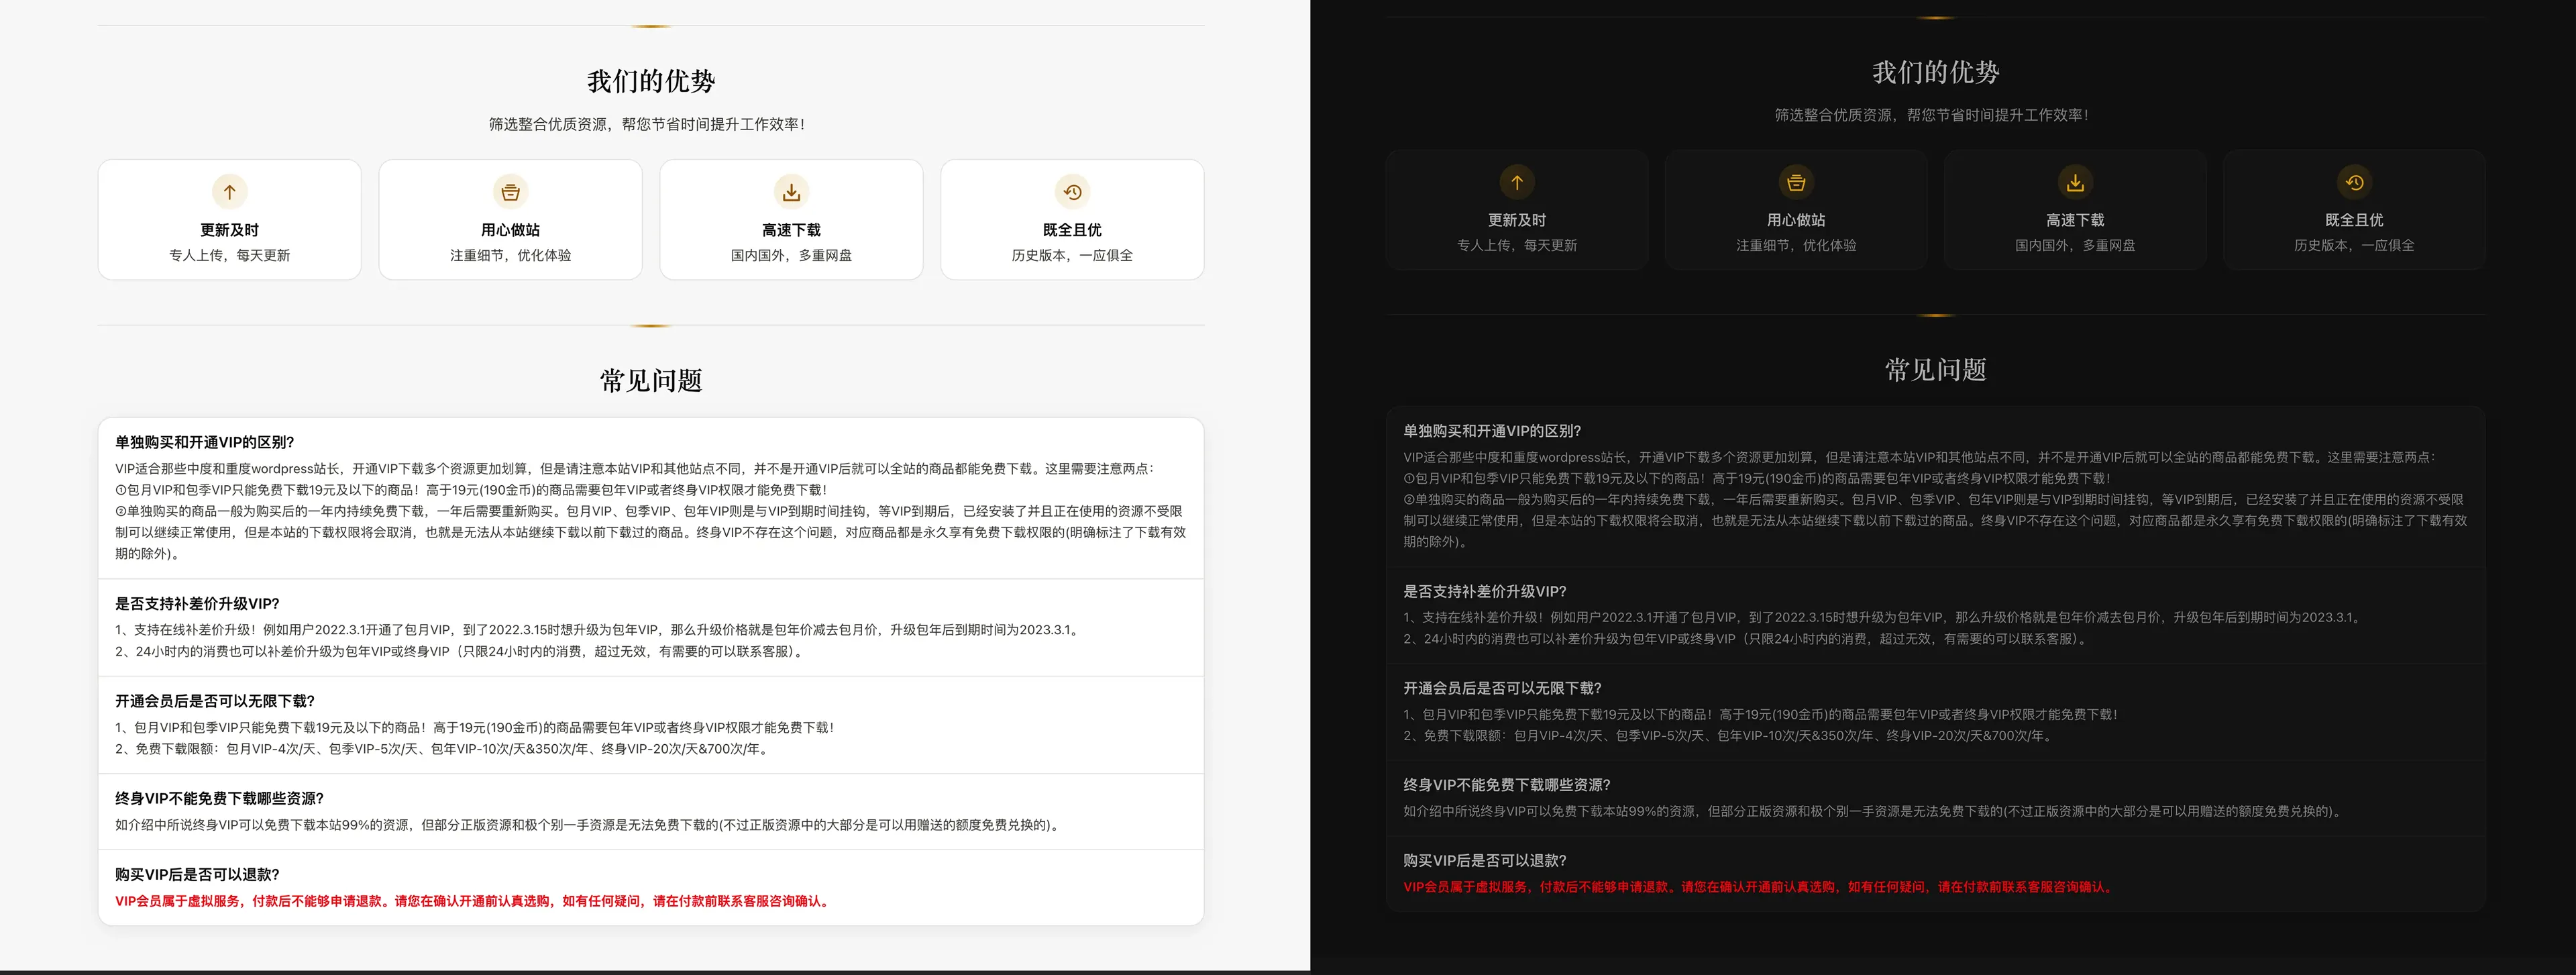Image resolution: width=2576 pixels, height=975 pixels.
Task: Click the 免费下载限额 answer line in dark panel
Action: (x=1729, y=736)
